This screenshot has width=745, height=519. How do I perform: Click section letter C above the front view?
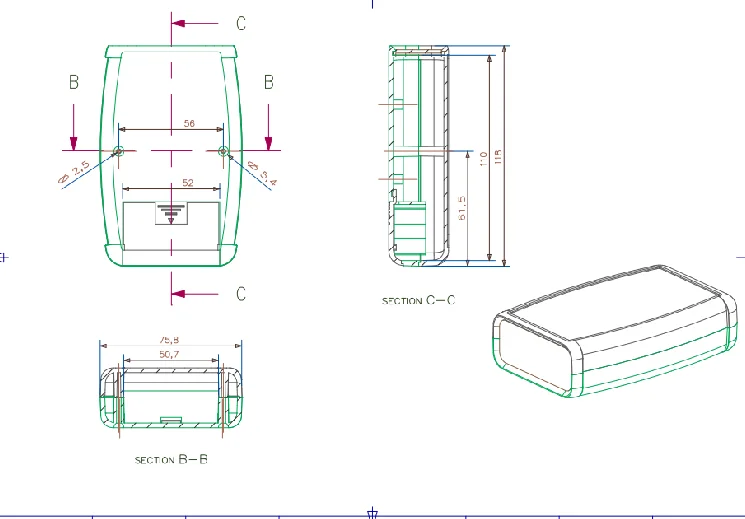[x=241, y=23]
